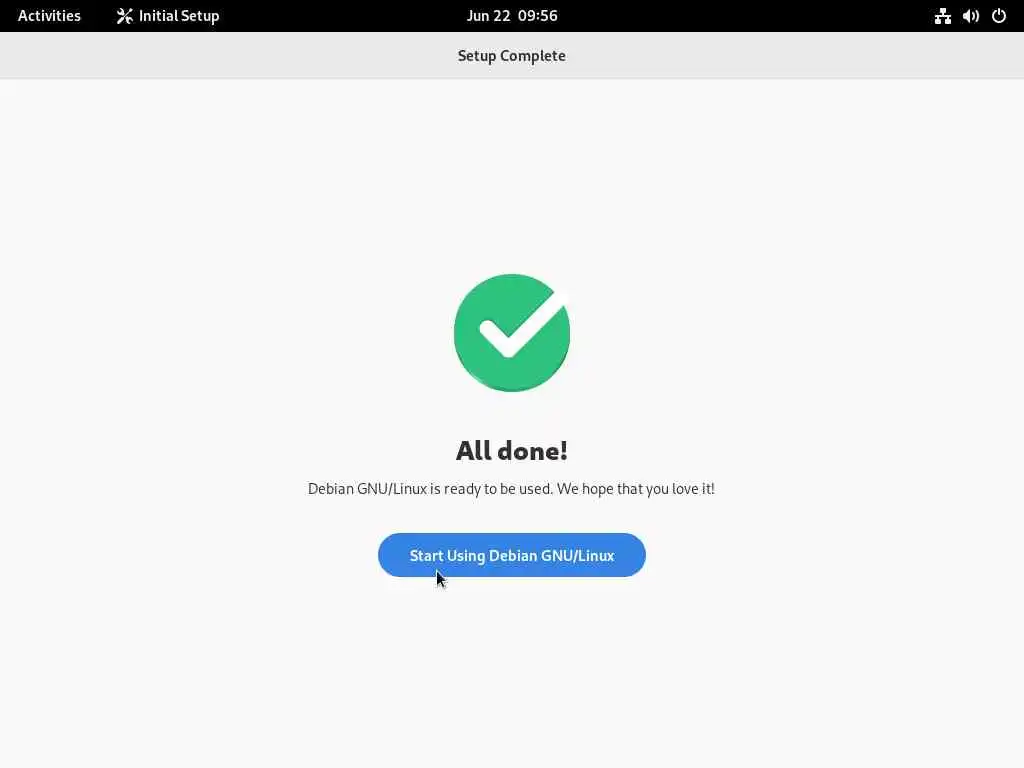The height and width of the screenshot is (768, 1024).
Task: Click the word 'Setup' in Initial Setup label
Action: (200, 16)
